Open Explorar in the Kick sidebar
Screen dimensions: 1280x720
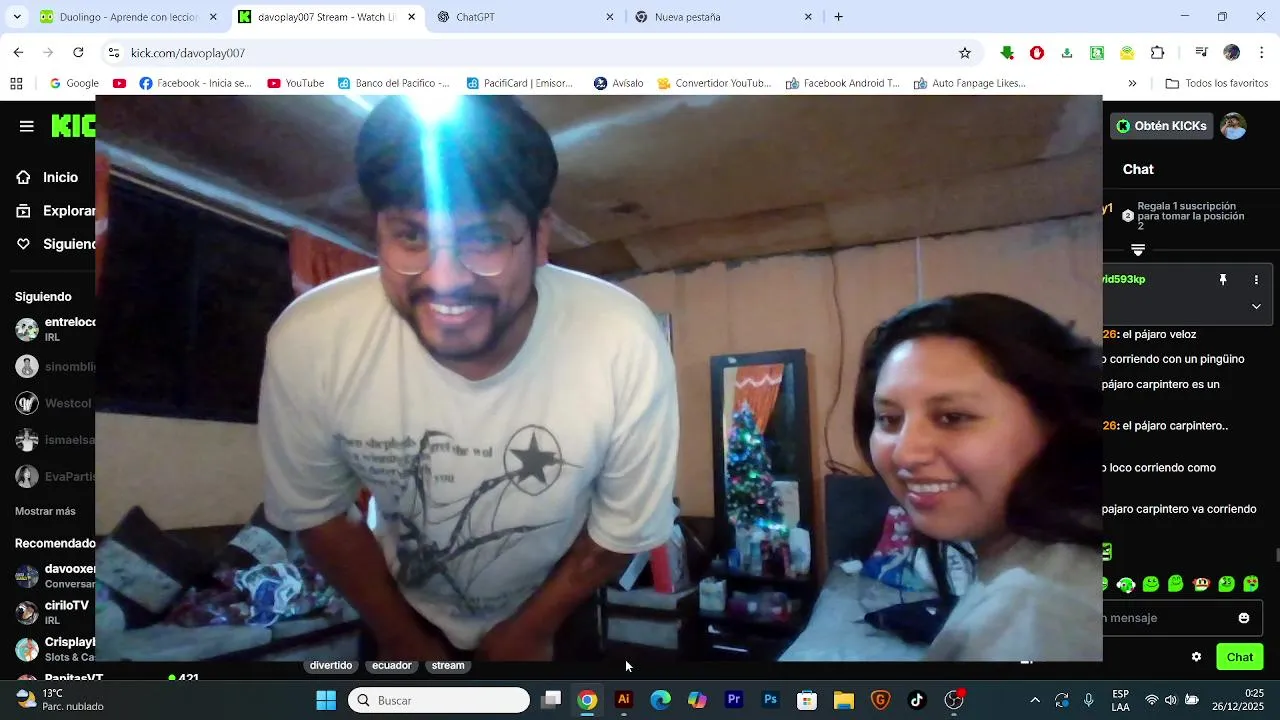tap(55, 211)
